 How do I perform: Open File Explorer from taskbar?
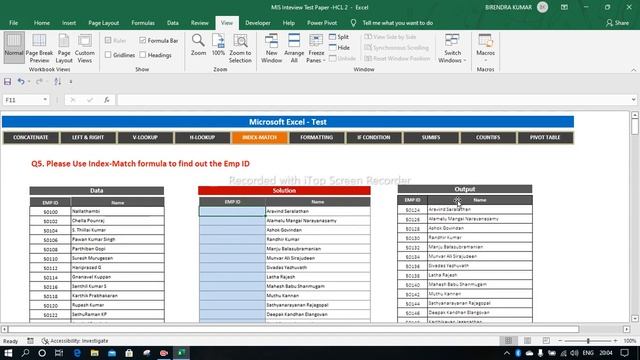(94, 353)
